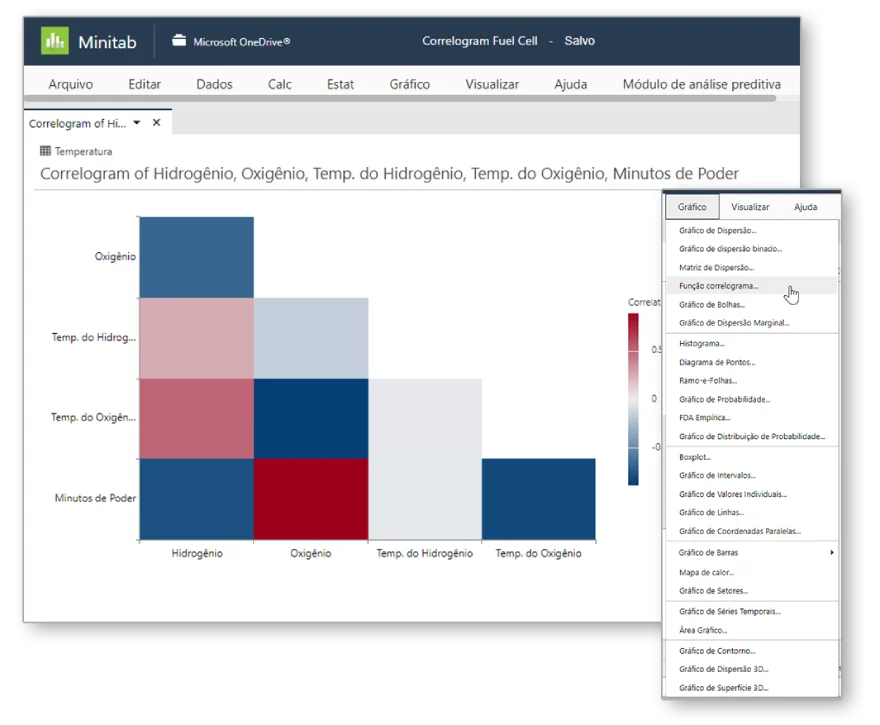Screen dimensions: 880x725
Task: Choose Gráfico de Séries Temporais... entry
Action: (751, 611)
